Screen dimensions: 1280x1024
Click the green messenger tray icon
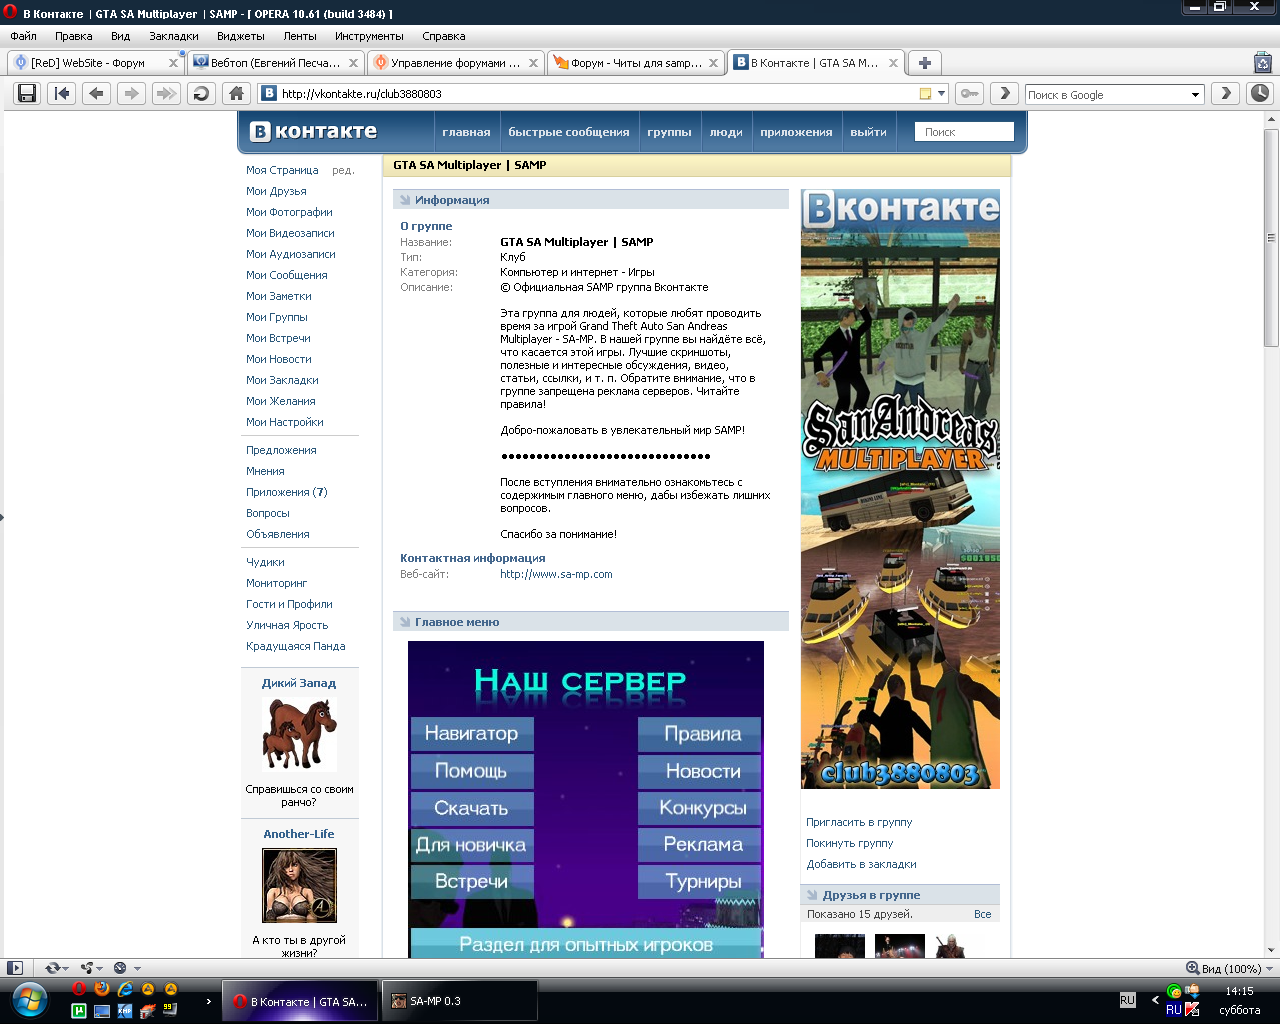coord(1174,991)
